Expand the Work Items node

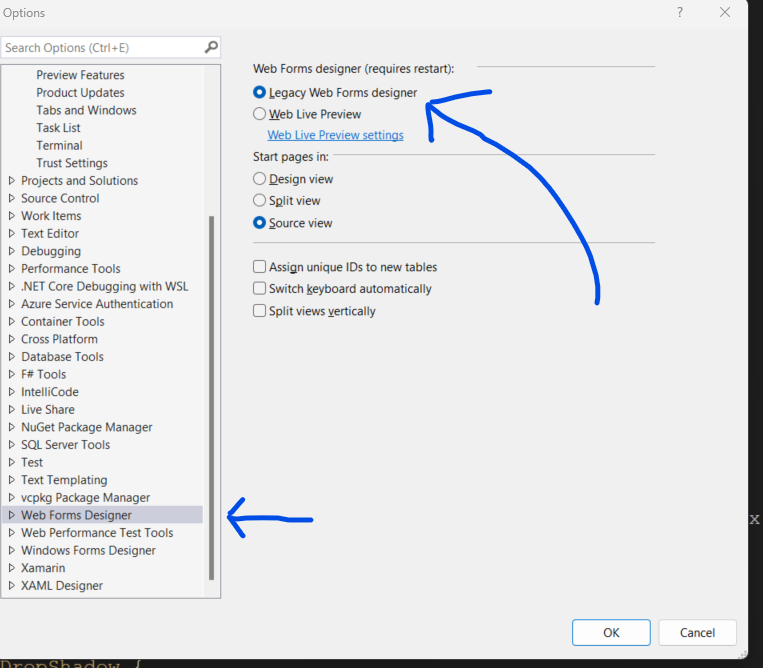coord(12,216)
